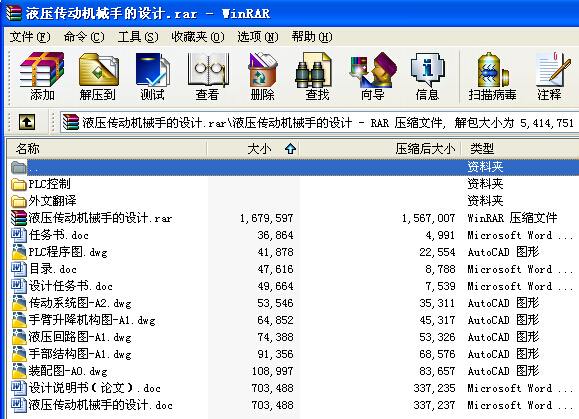The height and width of the screenshot is (419, 579).
Task: Click the WinRAR title bar logo icon
Action: [x=14, y=13]
